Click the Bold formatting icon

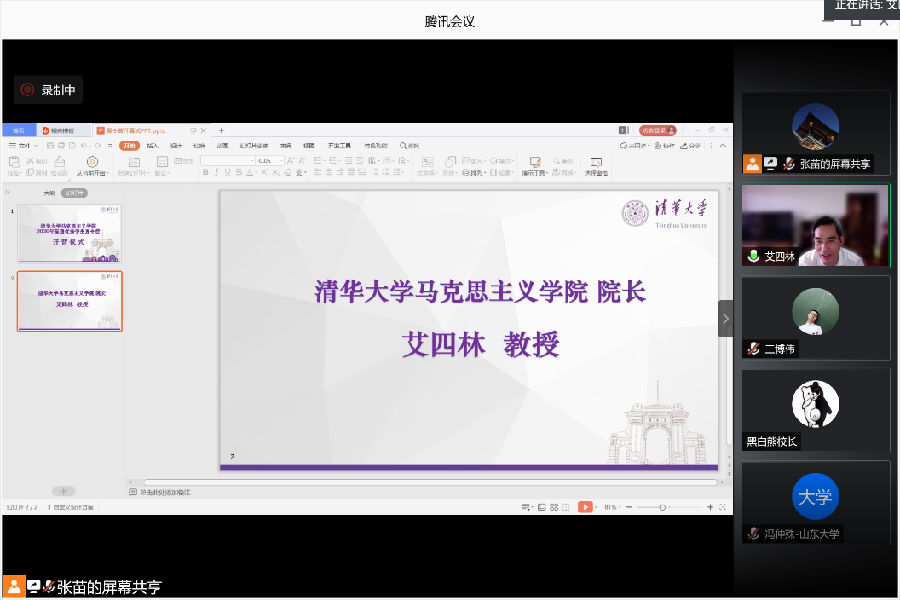pyautogui.click(x=205, y=173)
